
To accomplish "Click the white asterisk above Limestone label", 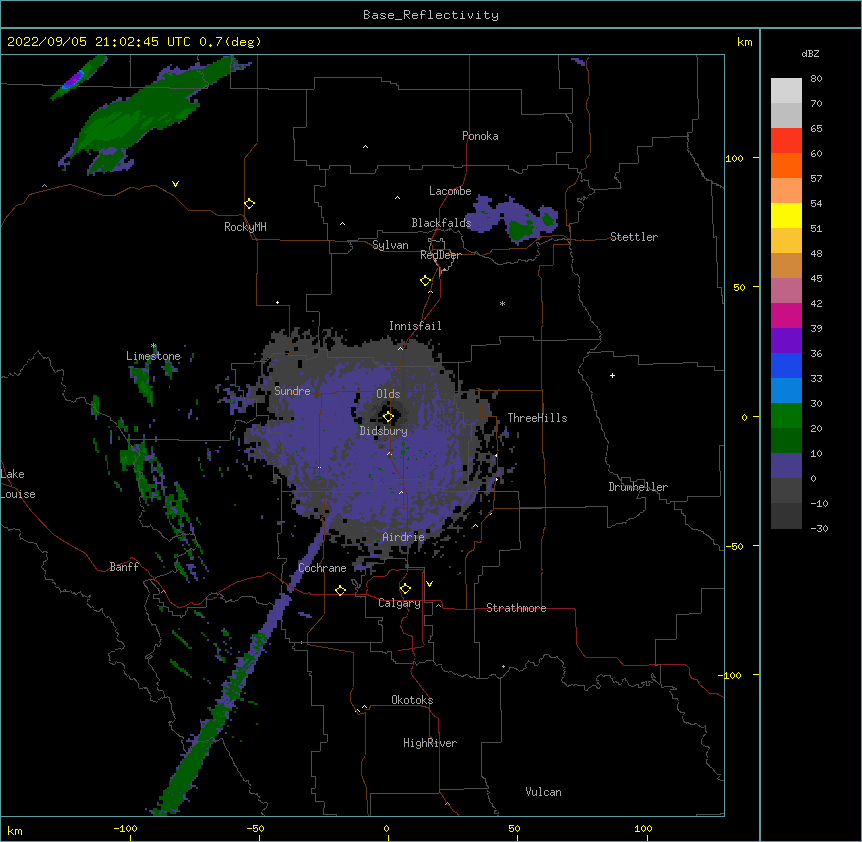I will pos(154,346).
